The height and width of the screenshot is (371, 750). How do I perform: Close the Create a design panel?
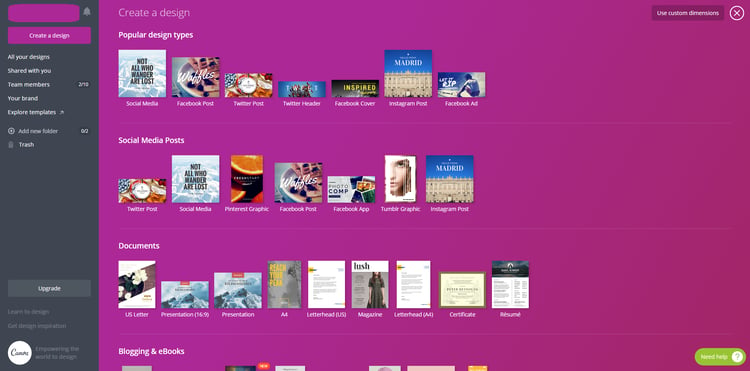[x=737, y=13]
